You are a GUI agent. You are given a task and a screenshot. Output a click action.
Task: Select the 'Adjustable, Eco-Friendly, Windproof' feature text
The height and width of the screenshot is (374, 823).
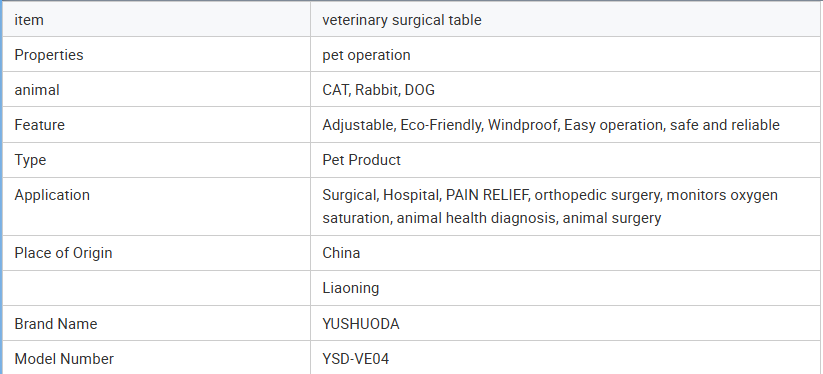click(x=440, y=125)
